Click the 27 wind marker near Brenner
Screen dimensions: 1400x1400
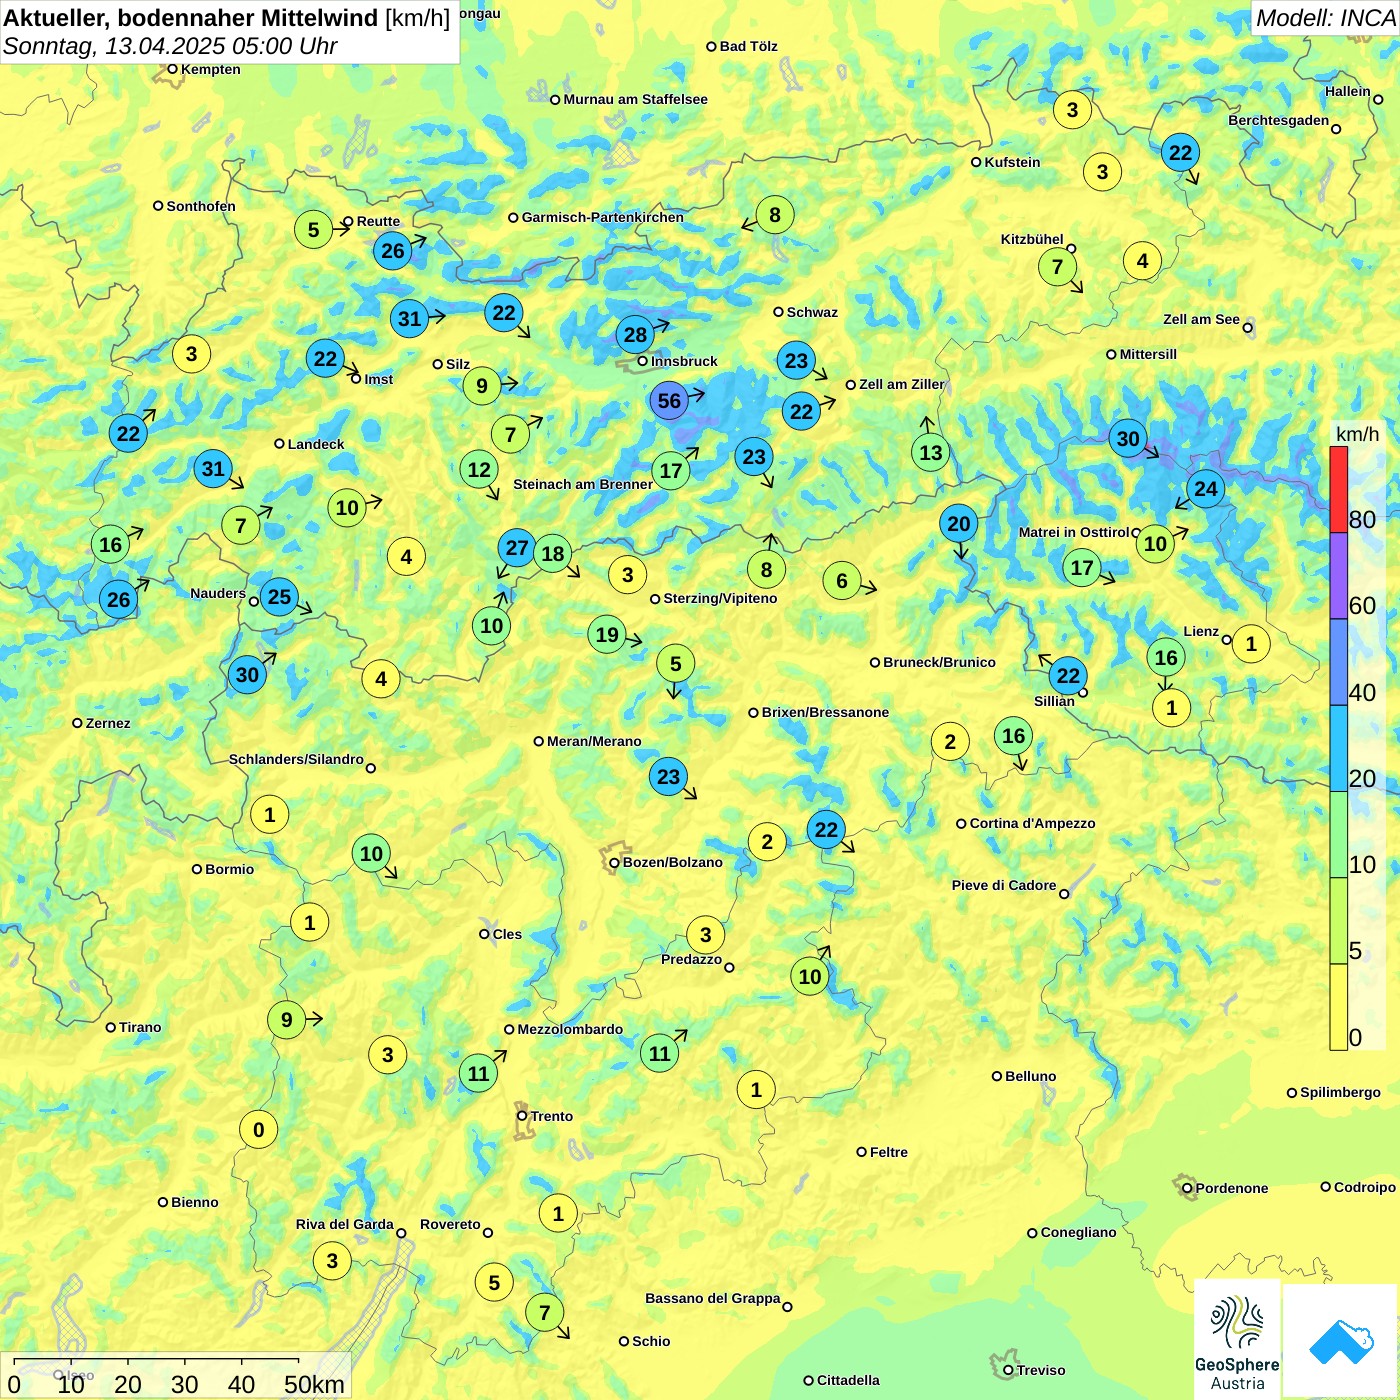(517, 548)
